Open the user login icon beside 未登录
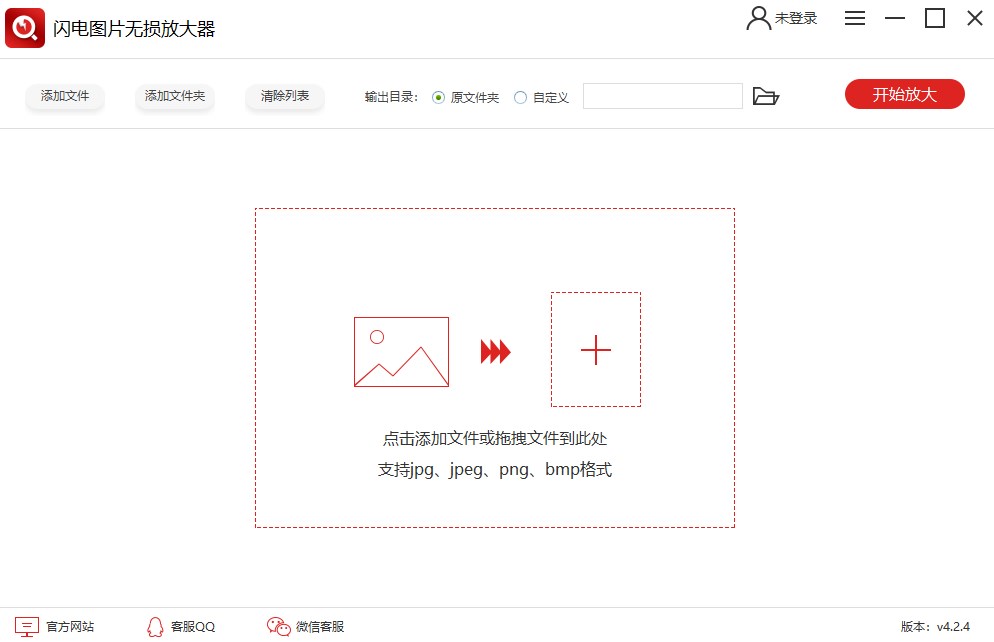This screenshot has width=994, height=642. [757, 18]
